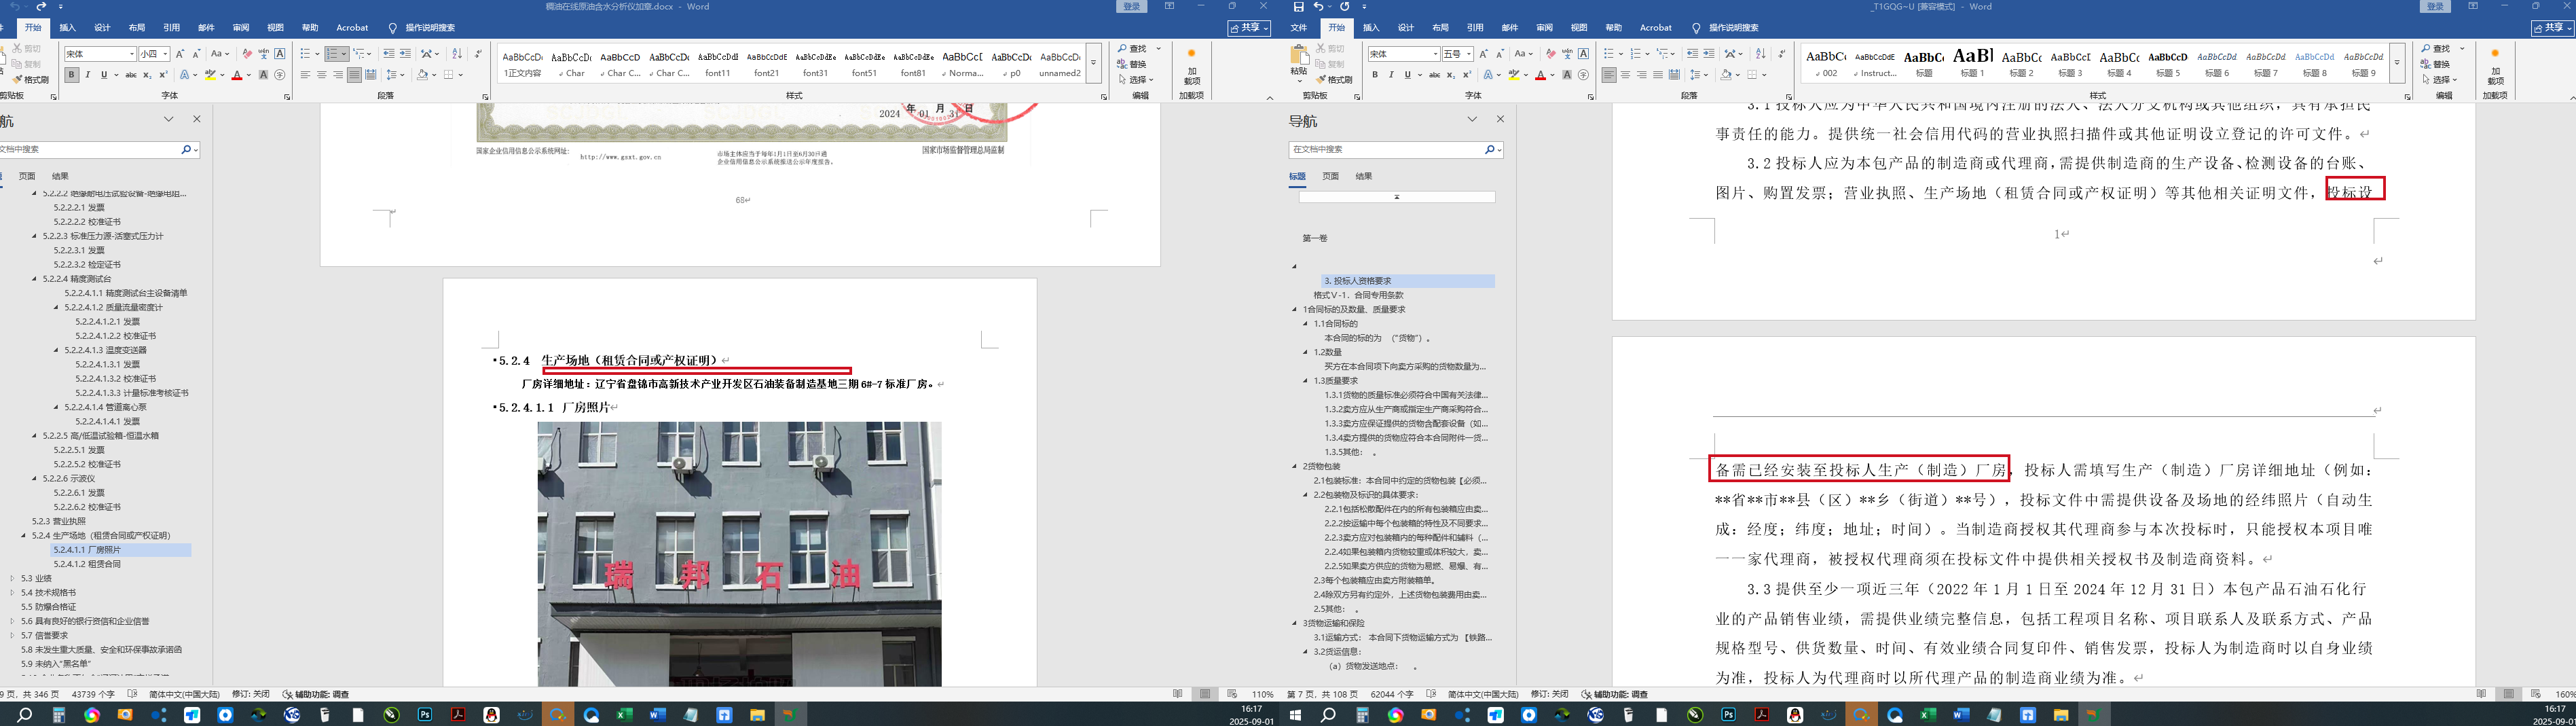The height and width of the screenshot is (726, 2576).
Task: Increase font size in the left Word window
Action: tap(180, 54)
